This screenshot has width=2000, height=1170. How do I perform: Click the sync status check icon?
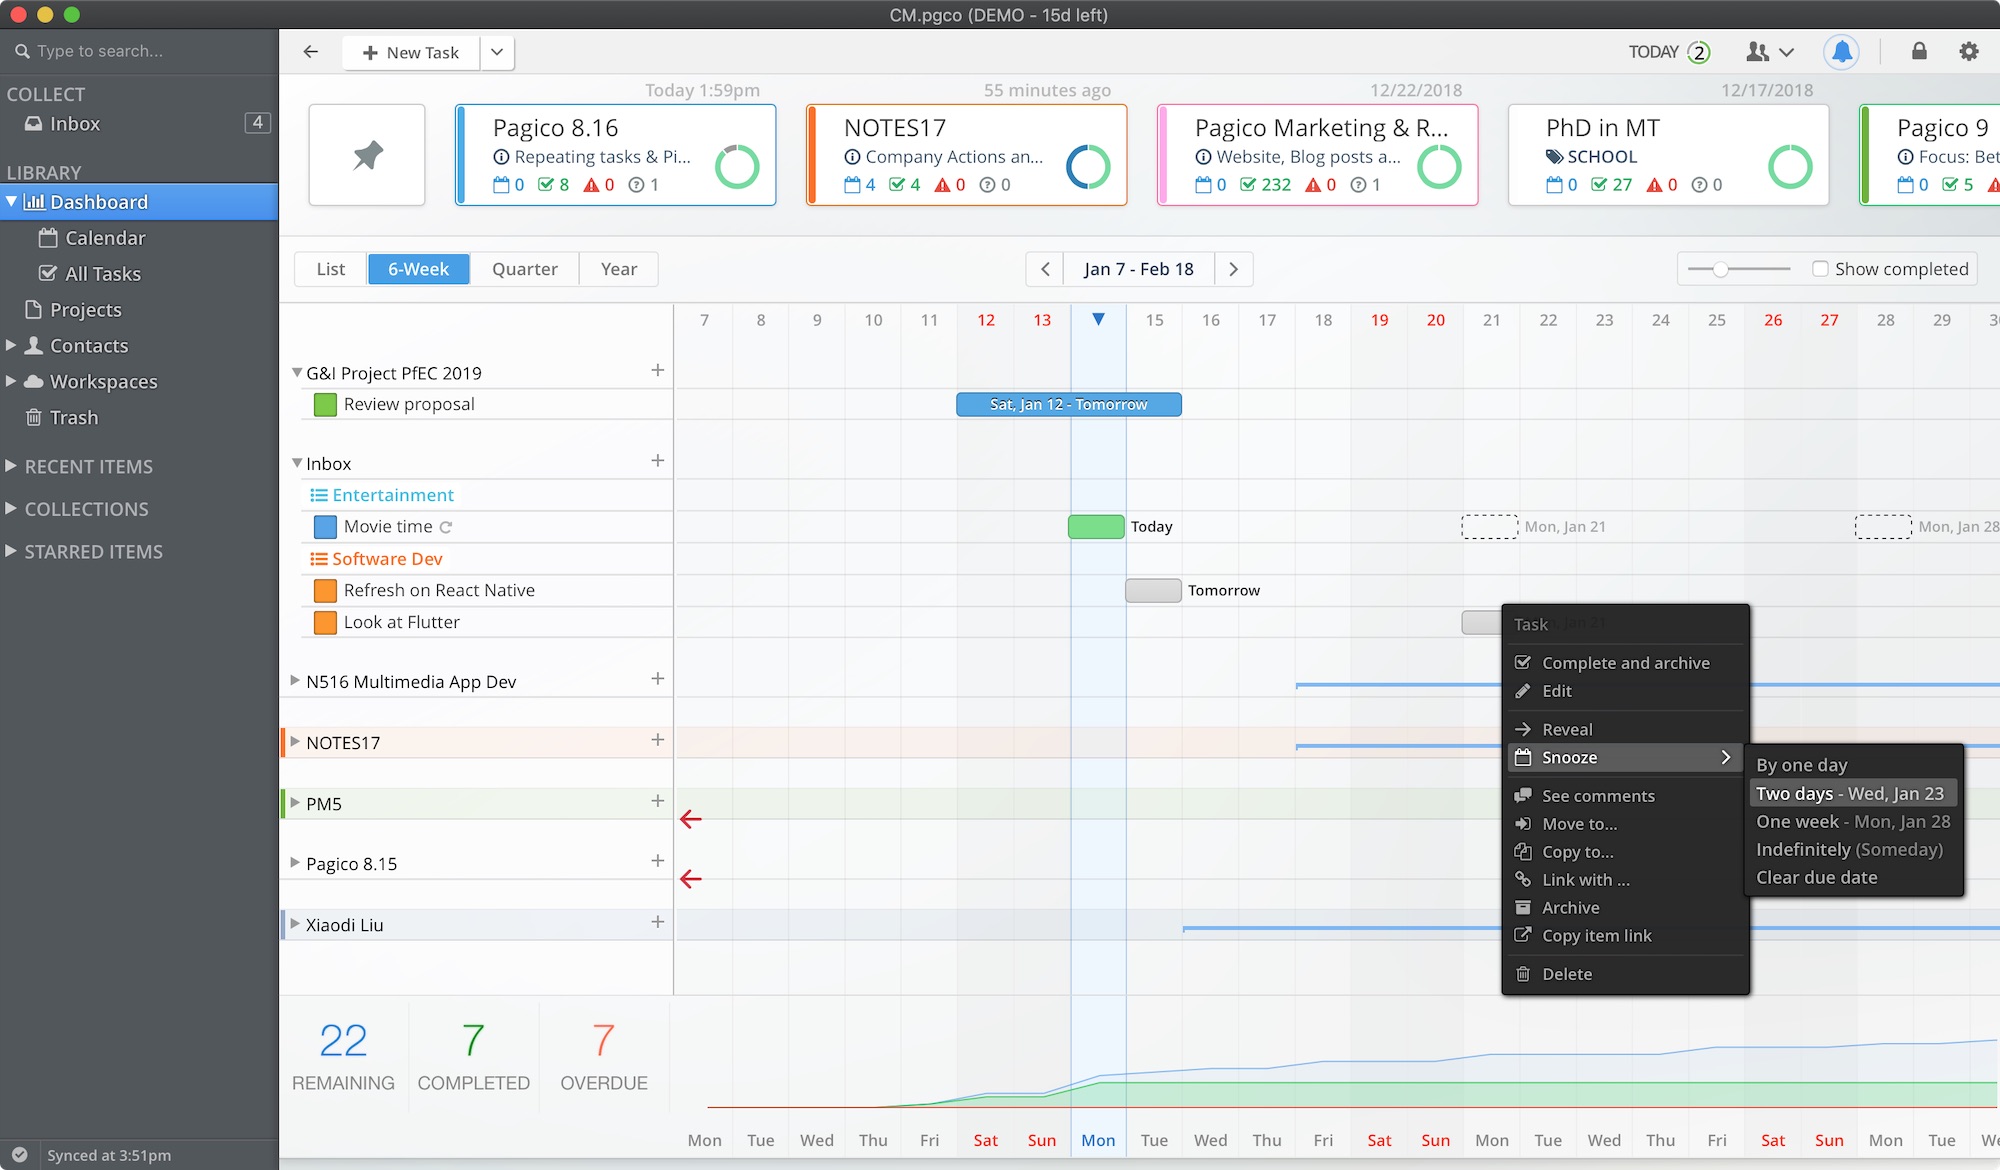pos(19,1154)
